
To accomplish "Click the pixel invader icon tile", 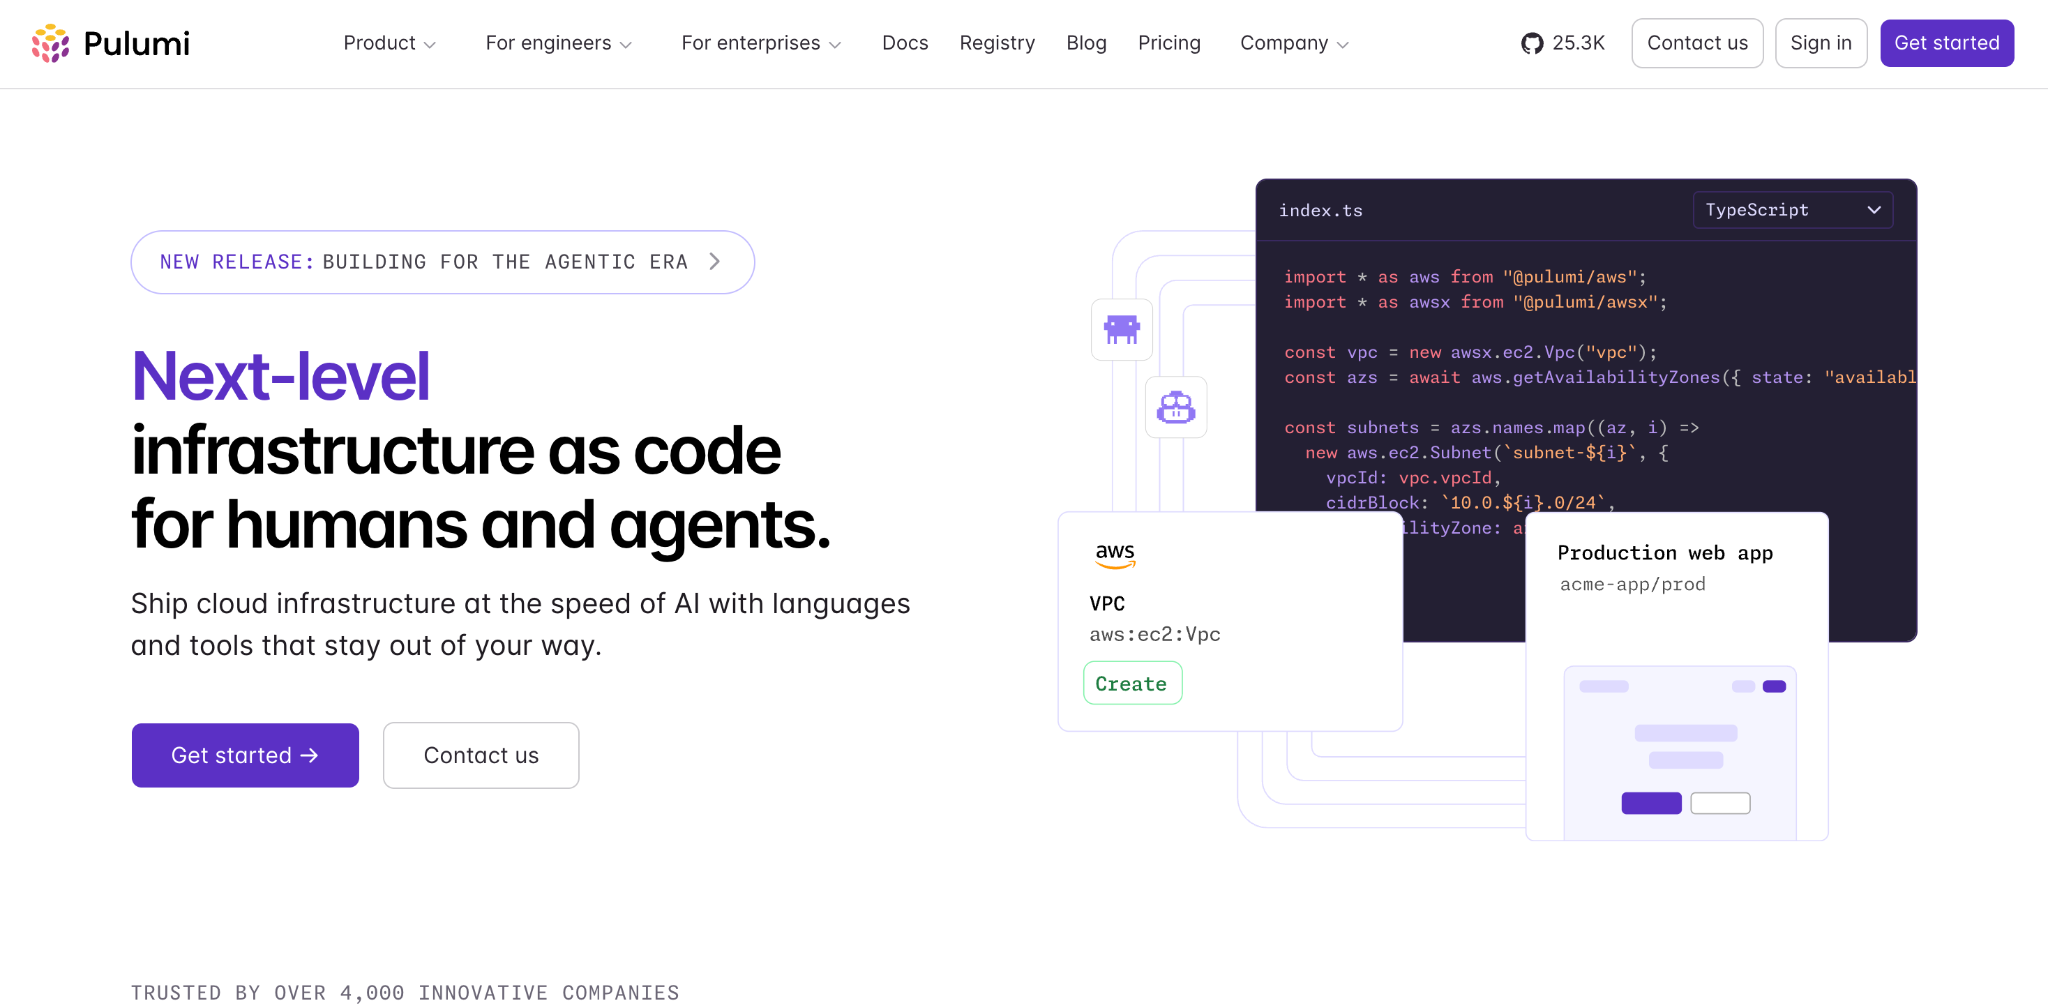I will point(1122,329).
